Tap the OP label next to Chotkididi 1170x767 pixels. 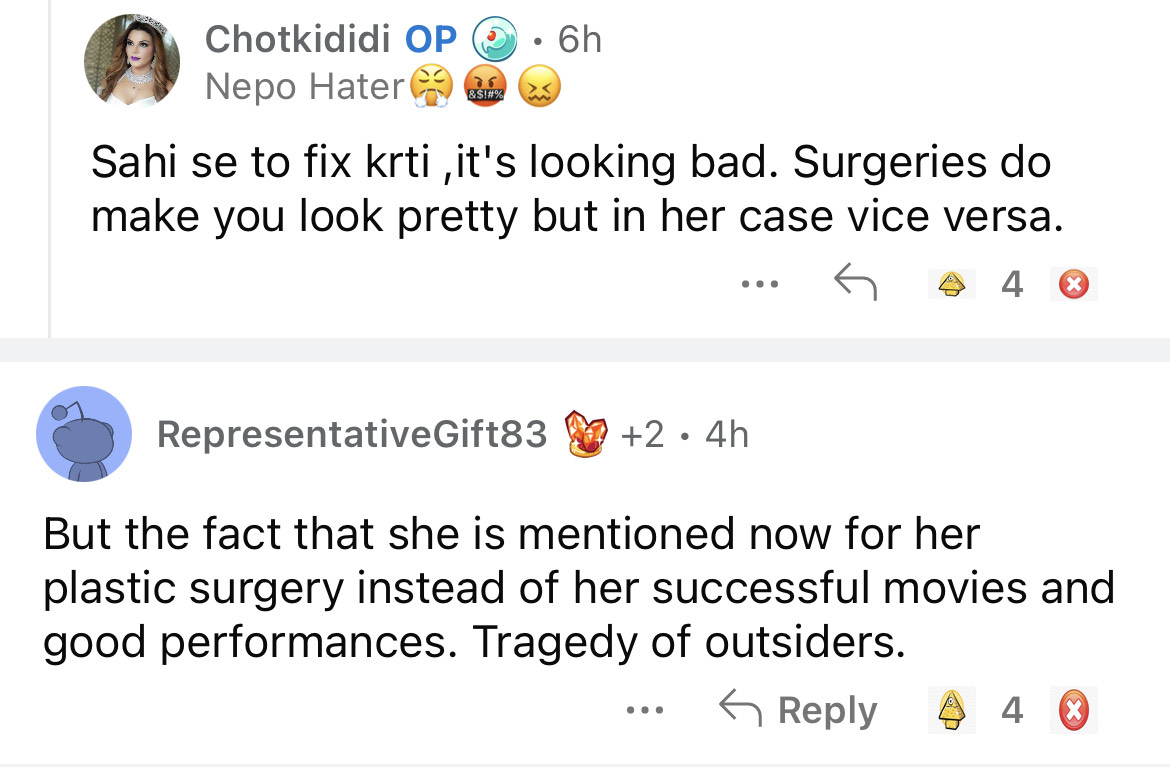(430, 39)
